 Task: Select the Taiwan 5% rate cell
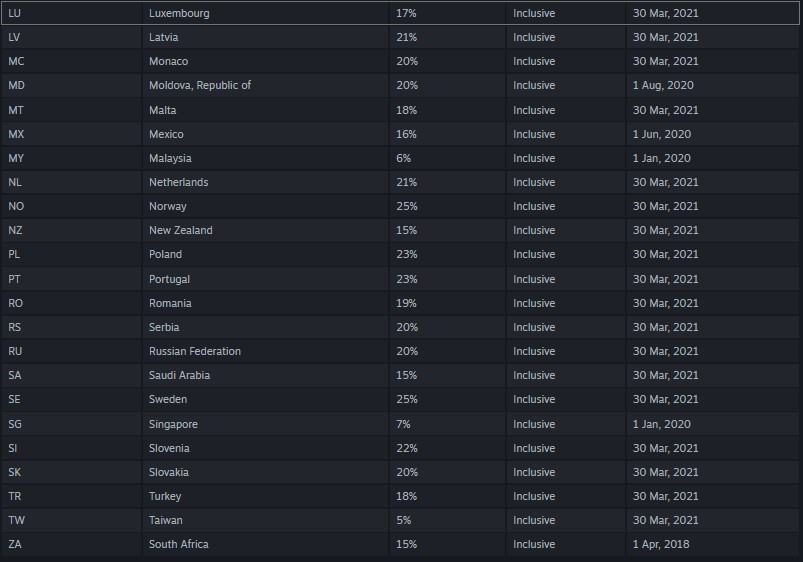[x=448, y=521]
